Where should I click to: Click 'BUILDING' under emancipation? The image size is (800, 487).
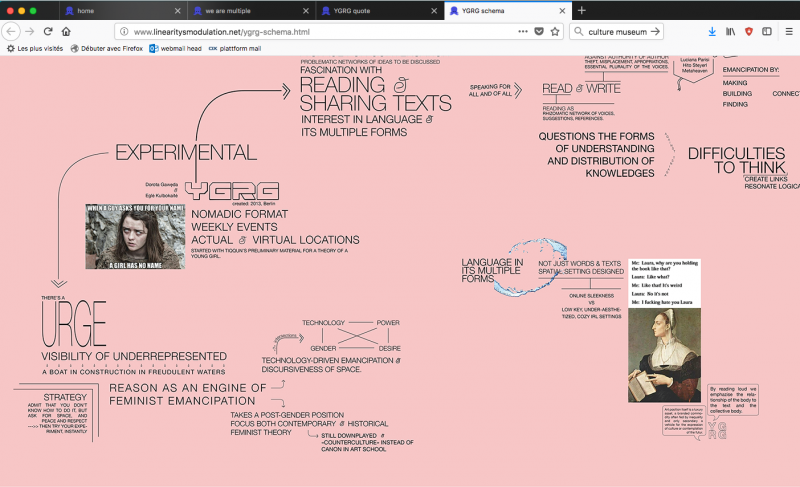737,93
